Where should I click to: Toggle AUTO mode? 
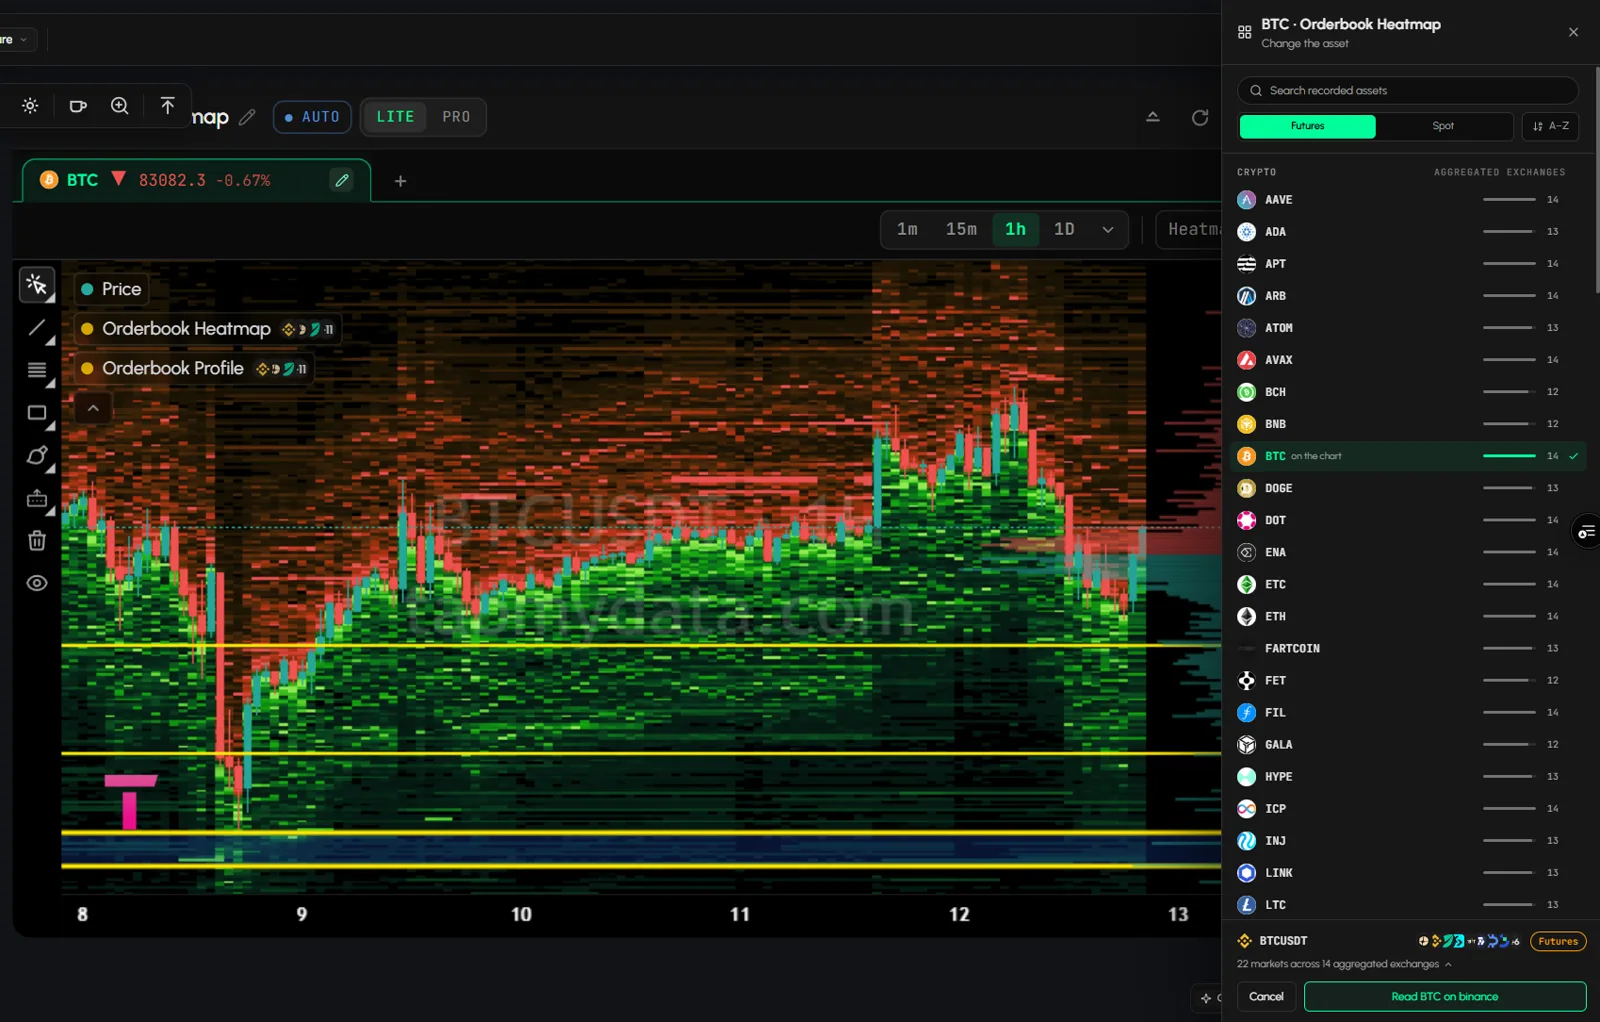tap(312, 117)
